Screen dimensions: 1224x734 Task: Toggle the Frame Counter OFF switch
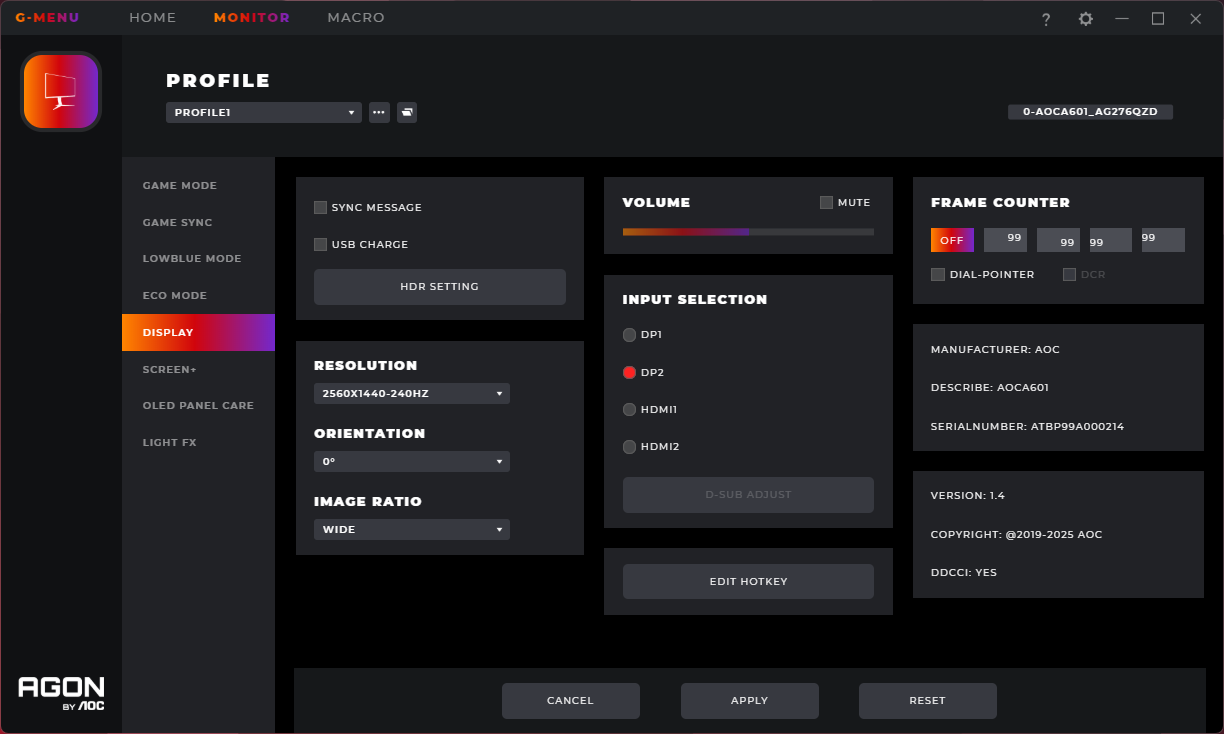tap(952, 240)
